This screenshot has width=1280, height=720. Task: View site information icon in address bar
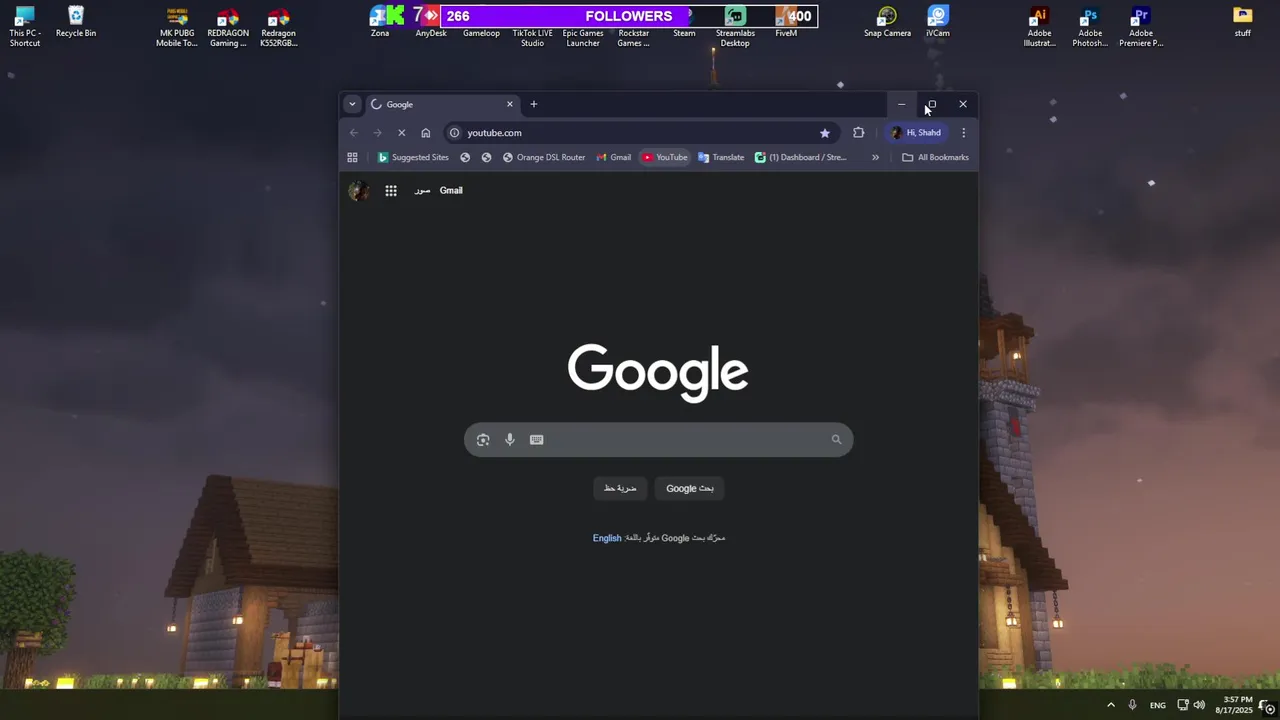[x=454, y=133]
